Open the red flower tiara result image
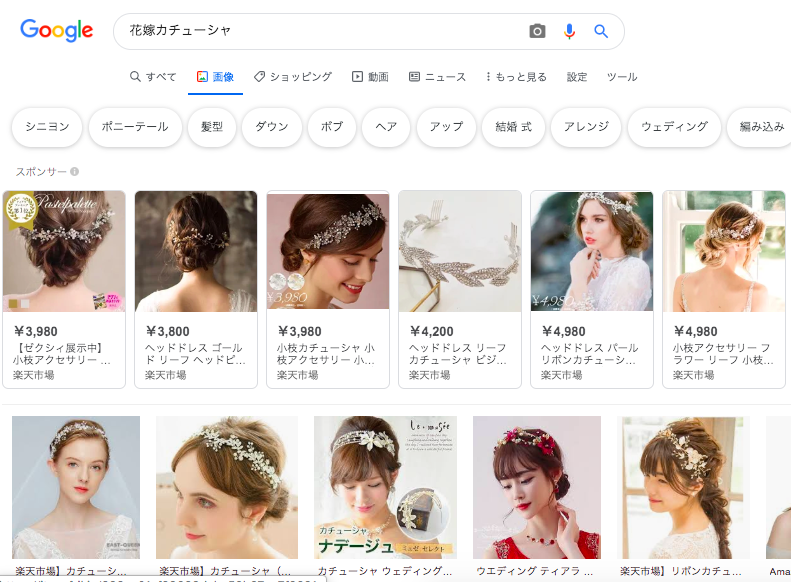791x582 pixels. tap(537, 487)
